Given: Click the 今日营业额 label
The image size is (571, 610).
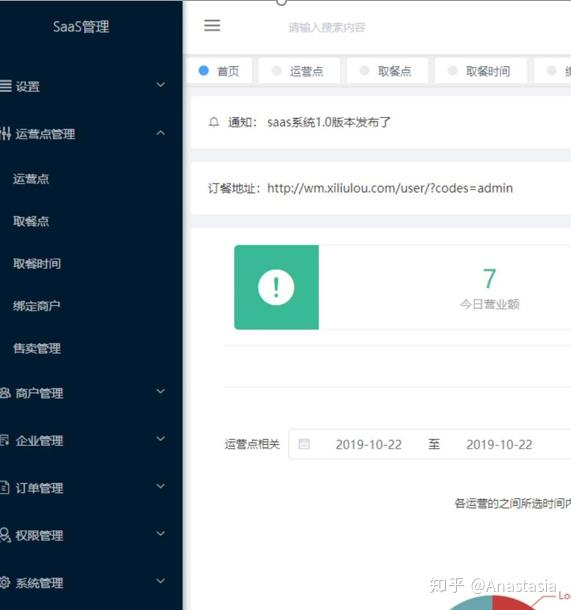Looking at the screenshot, I should click(x=489, y=304).
